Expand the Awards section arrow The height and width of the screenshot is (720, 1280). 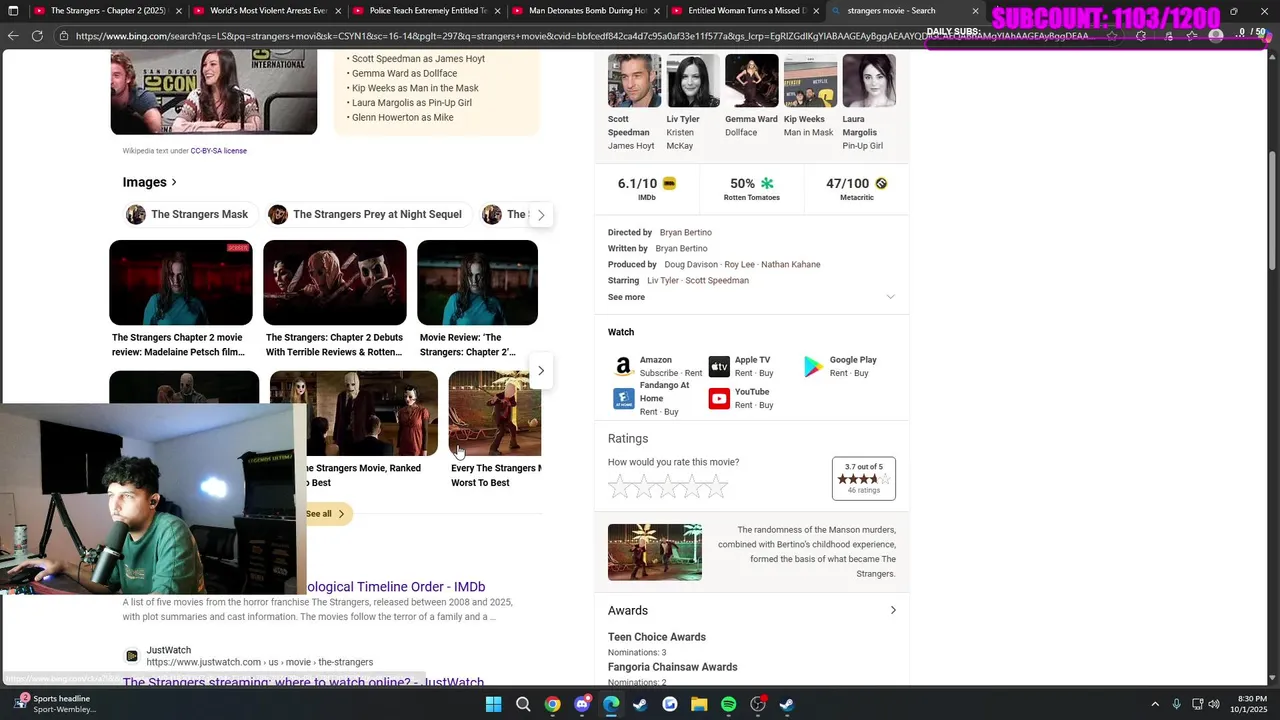[x=893, y=610]
